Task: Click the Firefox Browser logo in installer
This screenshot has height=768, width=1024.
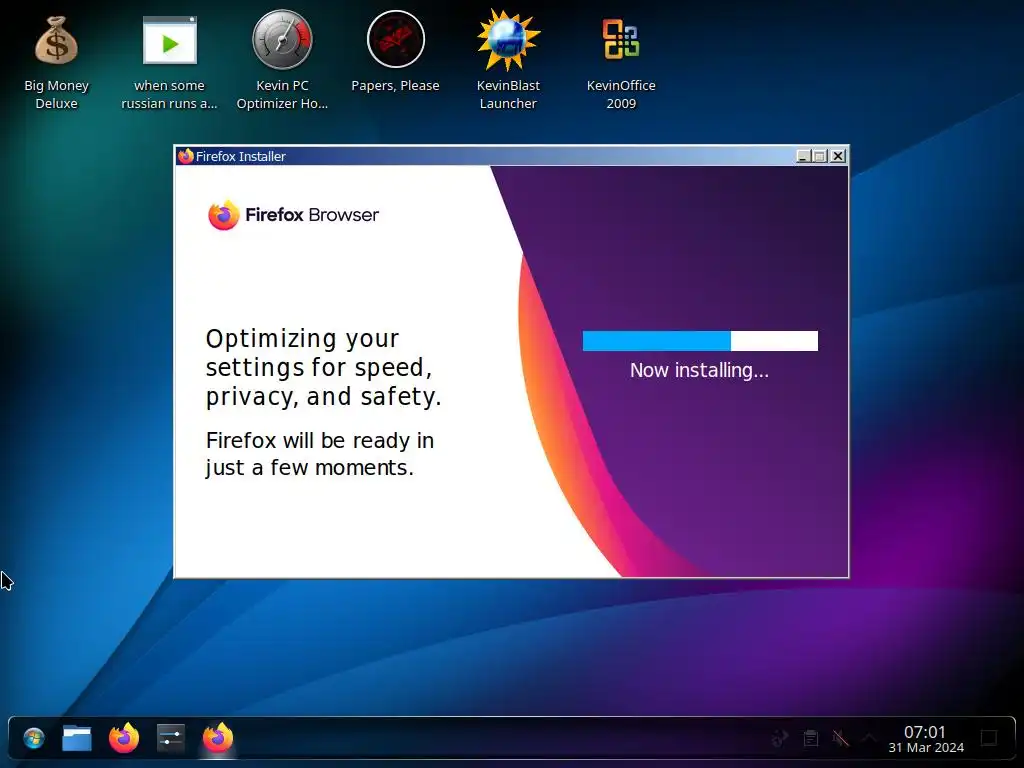Action: coord(293,215)
